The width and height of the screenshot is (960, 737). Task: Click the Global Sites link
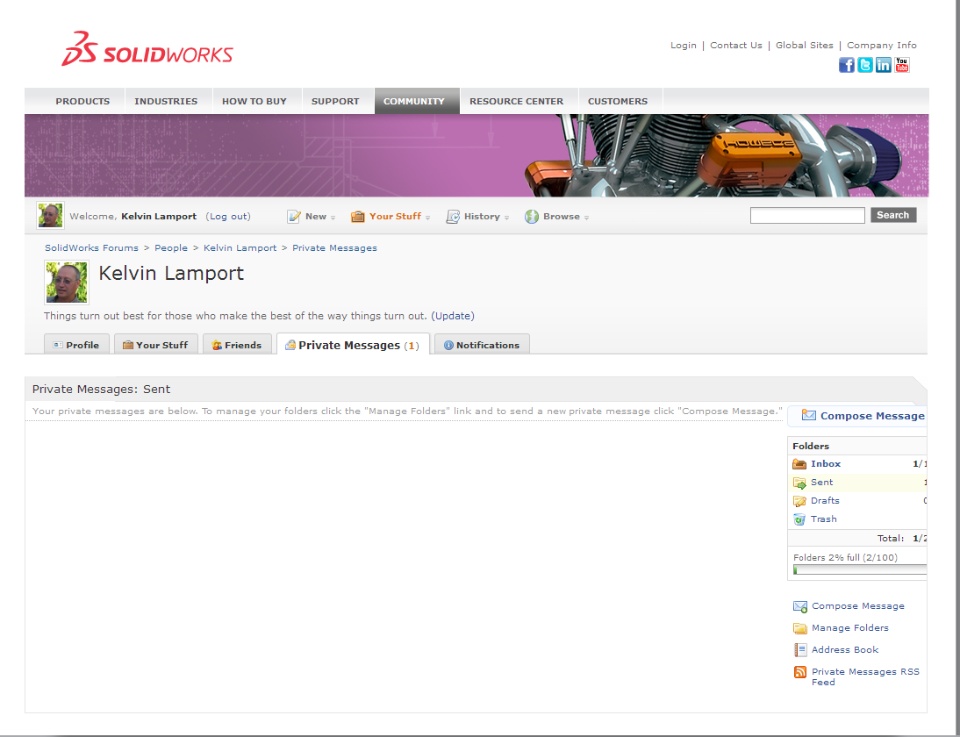click(804, 45)
